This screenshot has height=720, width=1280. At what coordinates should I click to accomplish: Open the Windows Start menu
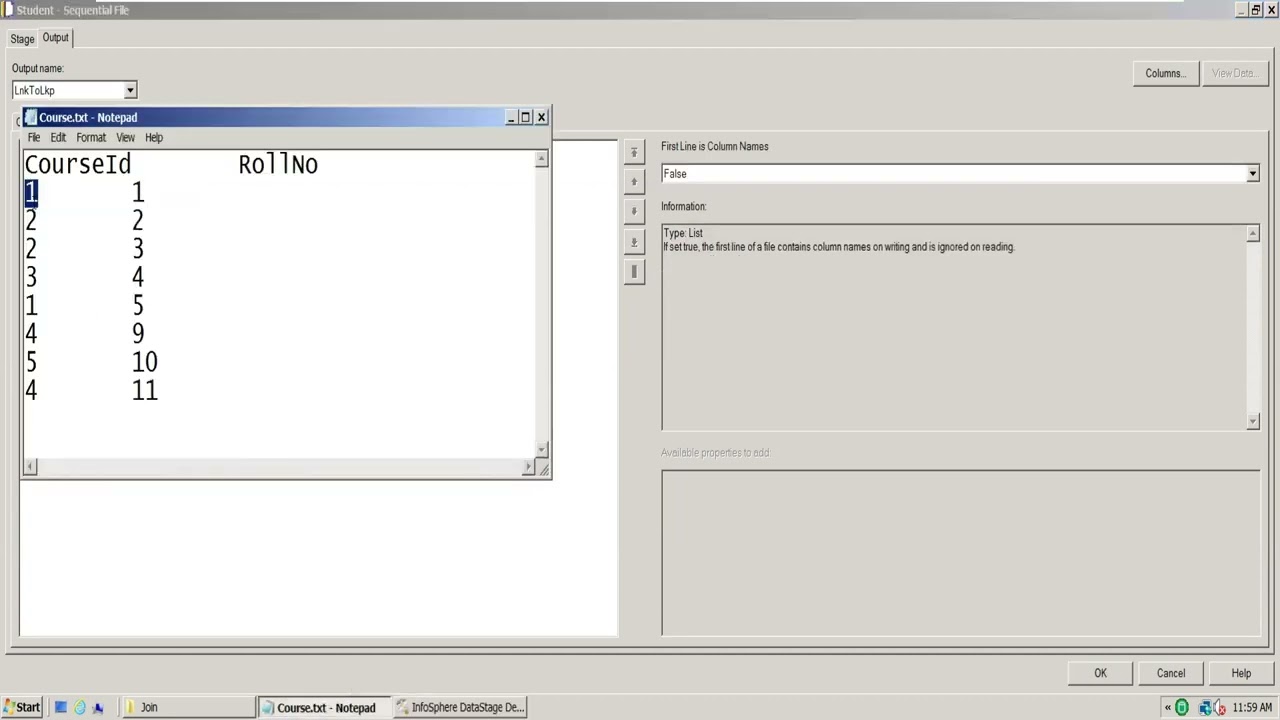pyautogui.click(x=21, y=707)
